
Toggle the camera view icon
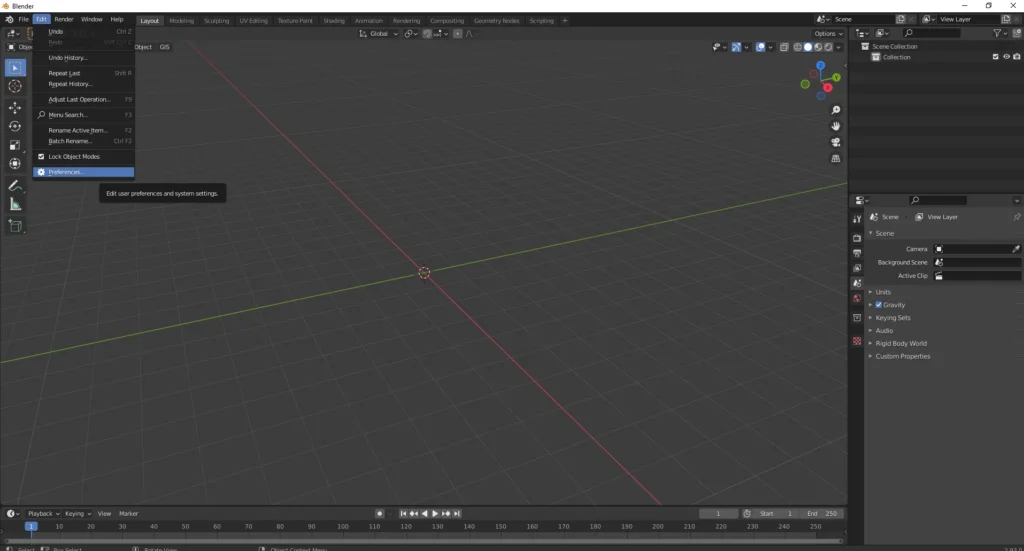coord(835,142)
